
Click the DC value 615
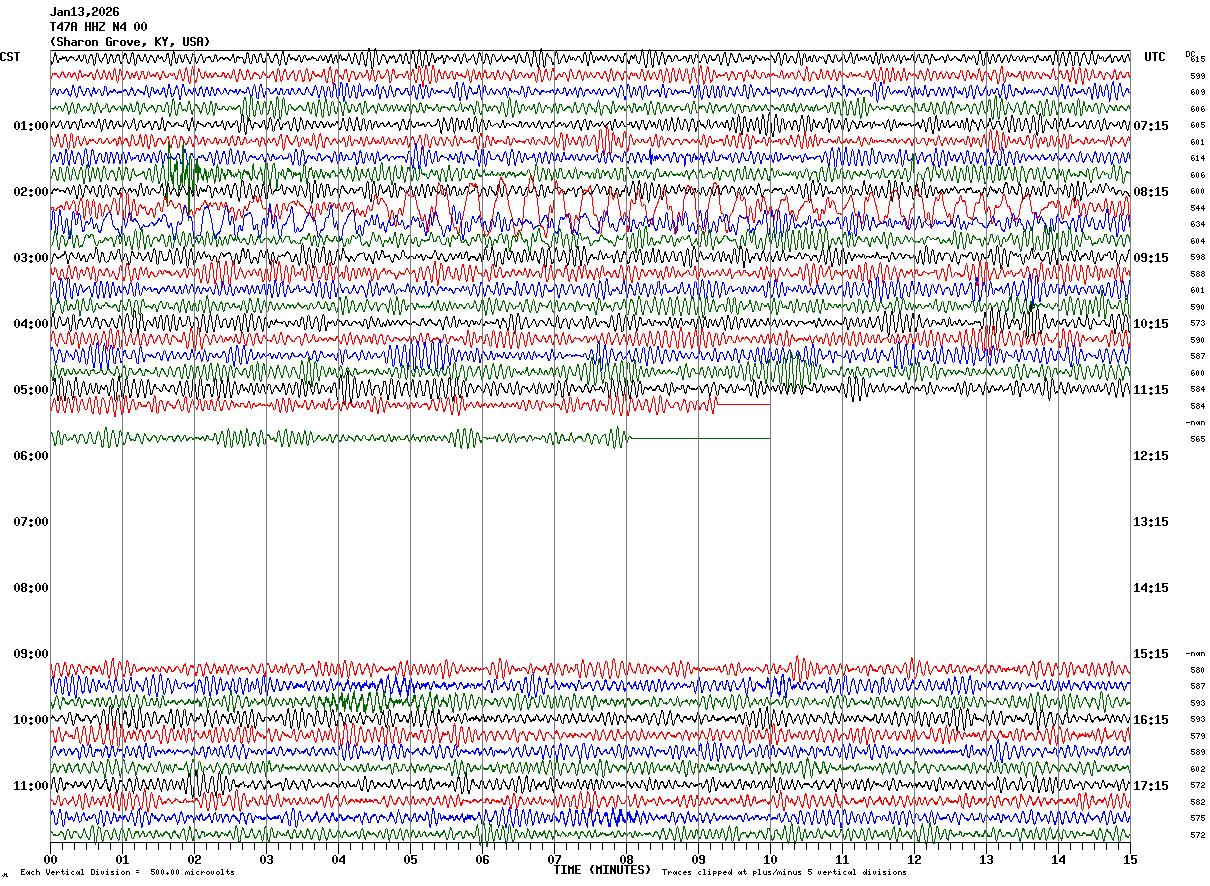[1197, 60]
